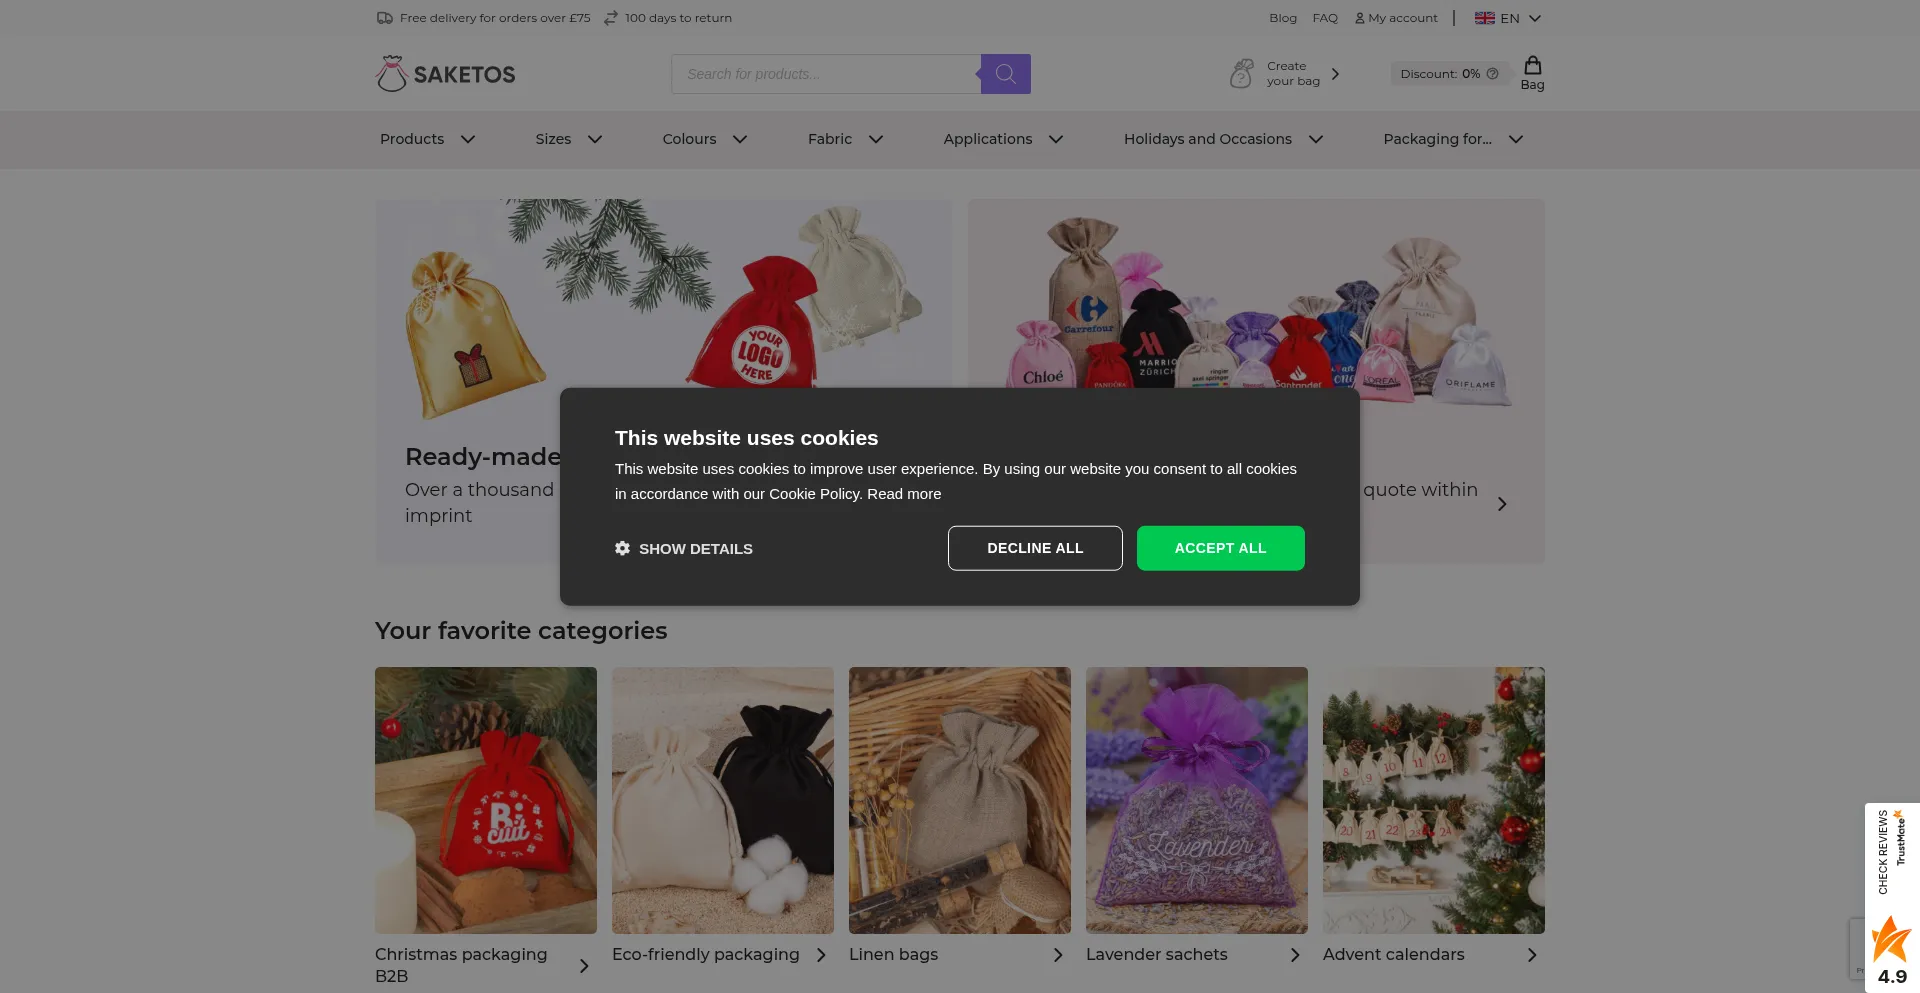This screenshot has height=993, width=1920.
Task: Expand the Packaging for... chevron
Action: (1516, 139)
